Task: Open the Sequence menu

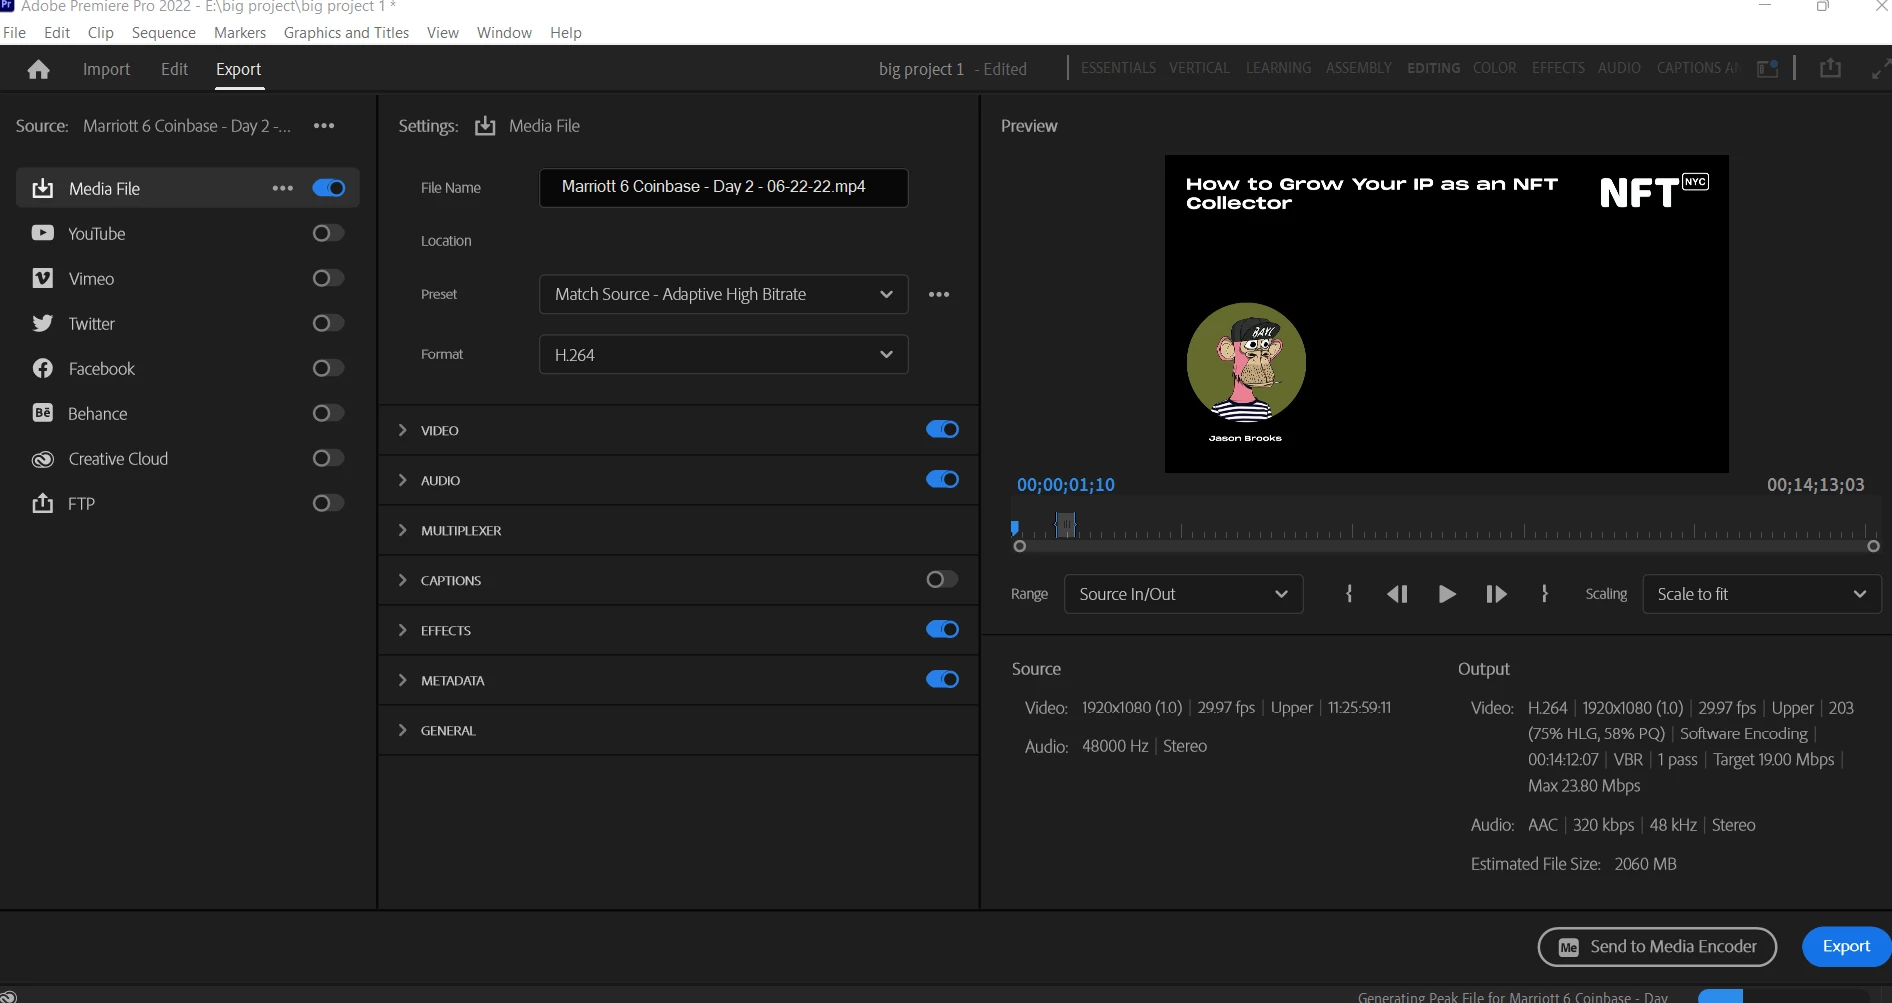Action: (164, 32)
